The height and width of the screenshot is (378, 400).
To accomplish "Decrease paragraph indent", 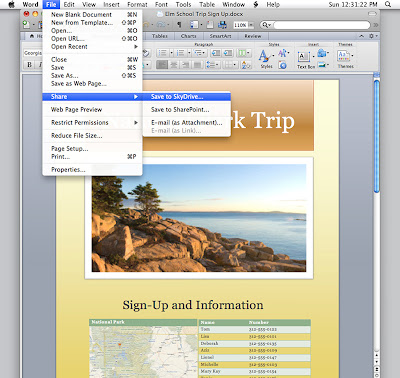I will tap(216, 53).
